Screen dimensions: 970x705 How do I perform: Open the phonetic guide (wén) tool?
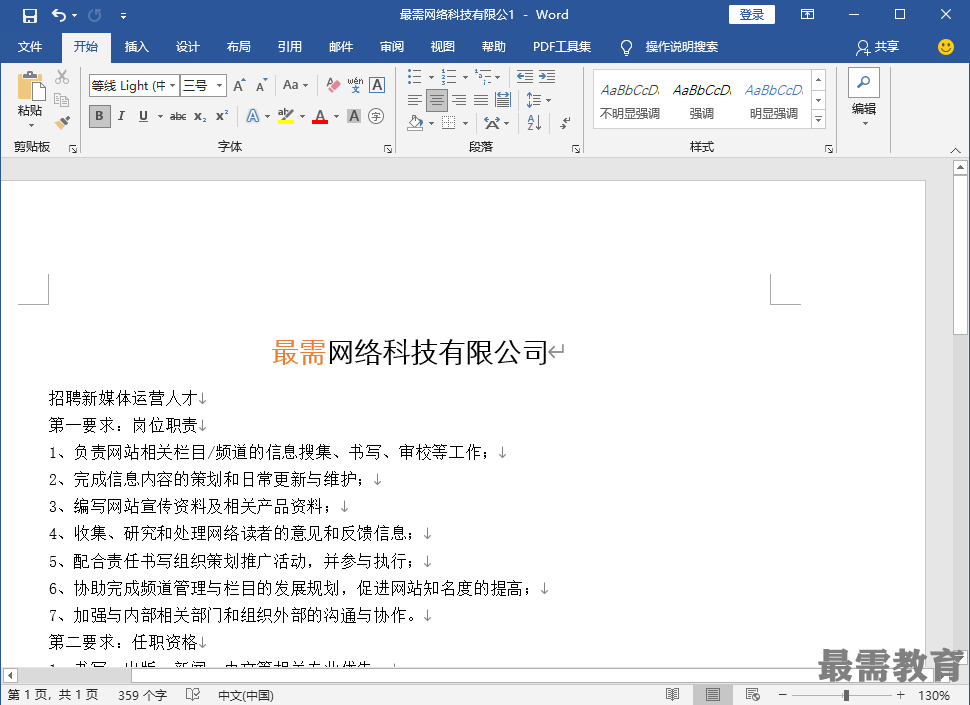click(x=355, y=85)
